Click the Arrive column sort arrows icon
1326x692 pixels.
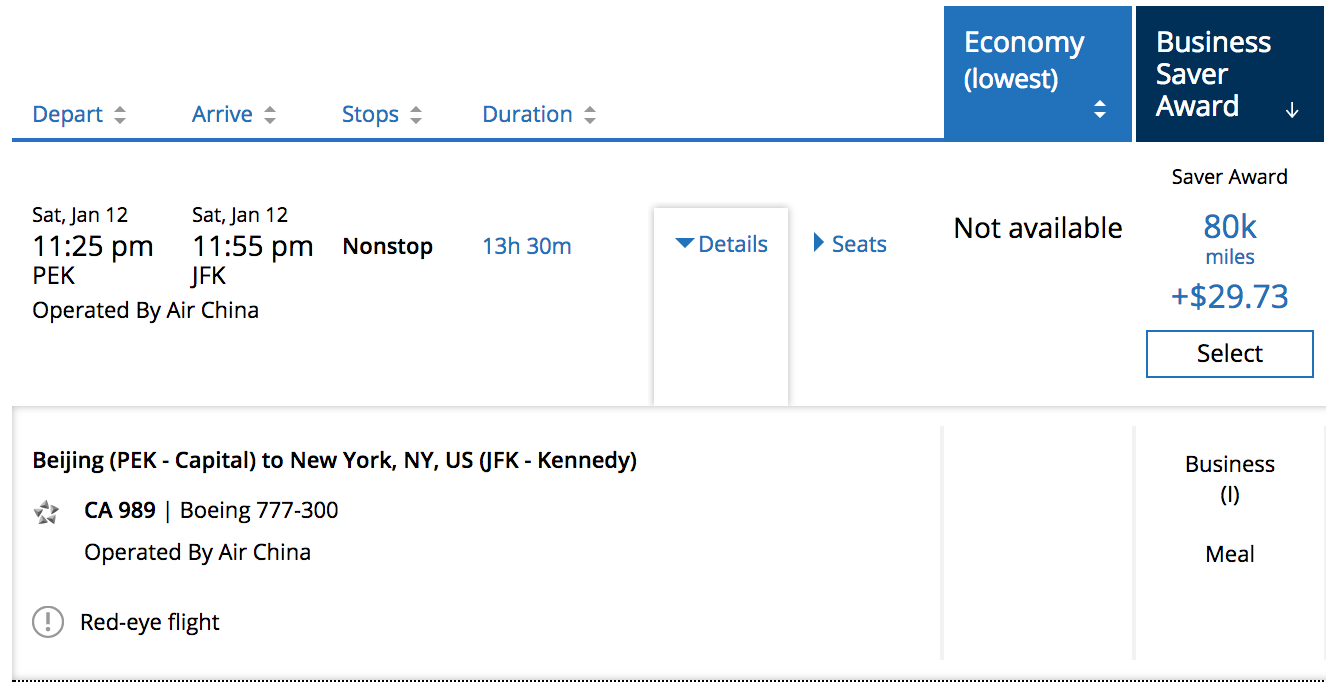click(270, 115)
